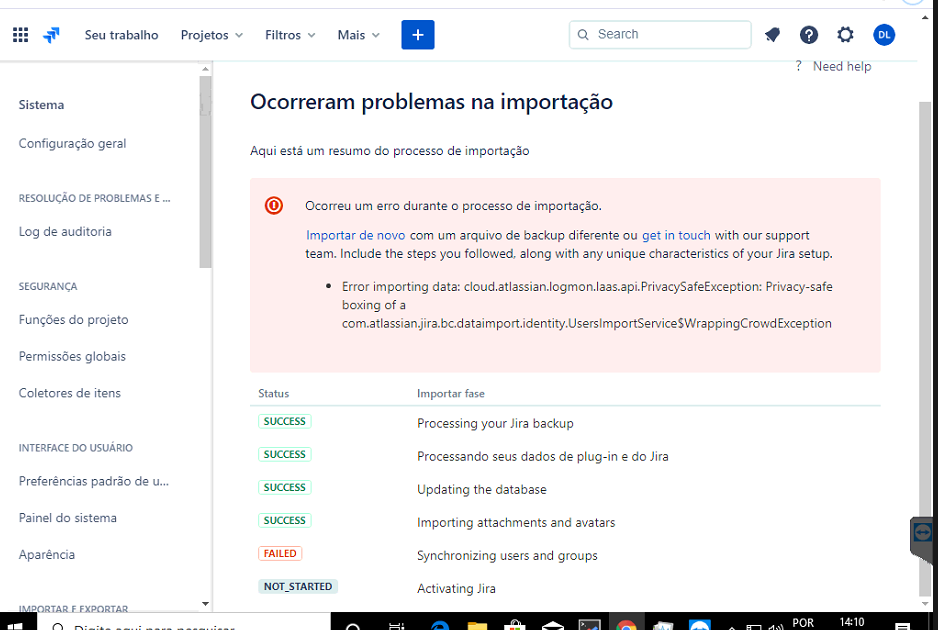Open help using the question mark icon
Screen dimensions: 938x630
coord(808,34)
